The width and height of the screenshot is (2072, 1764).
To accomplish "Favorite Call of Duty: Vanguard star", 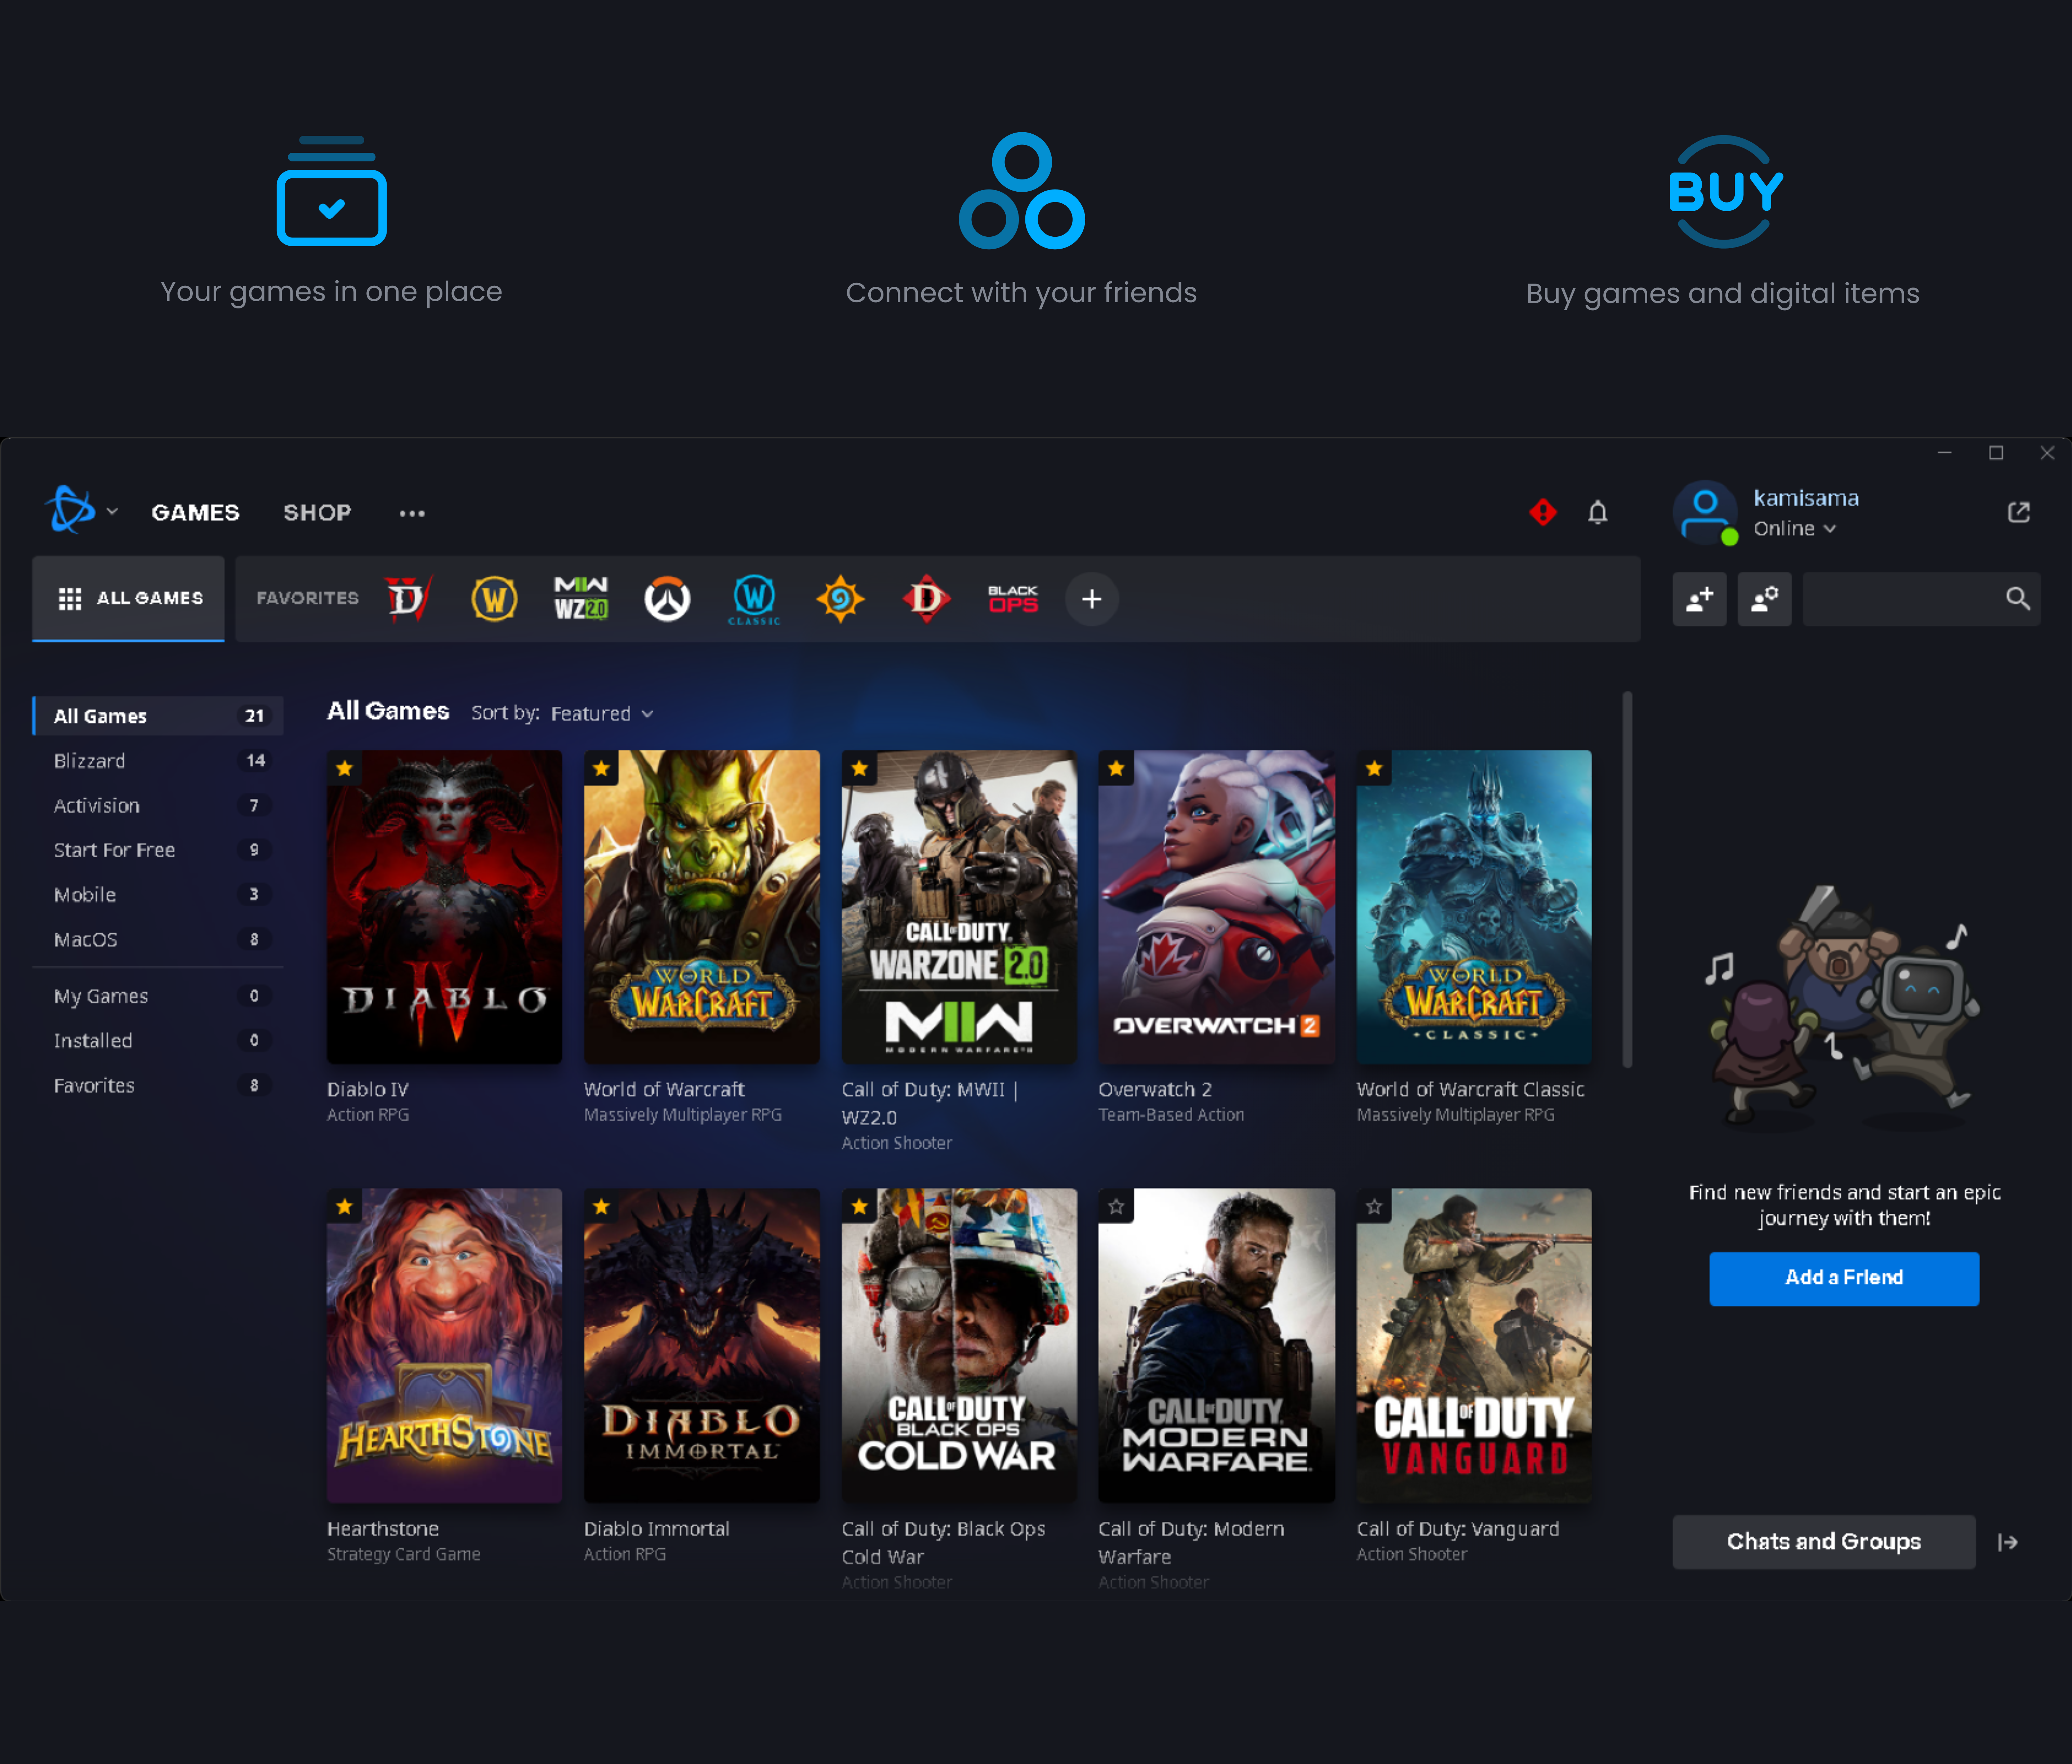I will 1374,1206.
